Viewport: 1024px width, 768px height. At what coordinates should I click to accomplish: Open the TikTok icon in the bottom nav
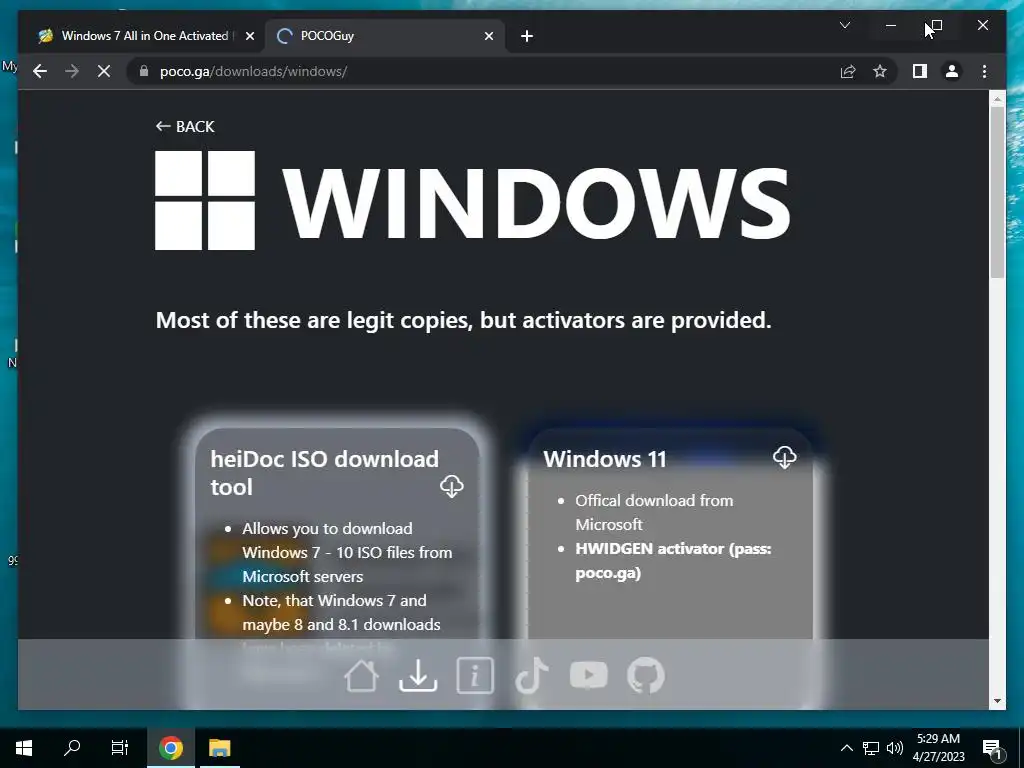(x=532, y=675)
